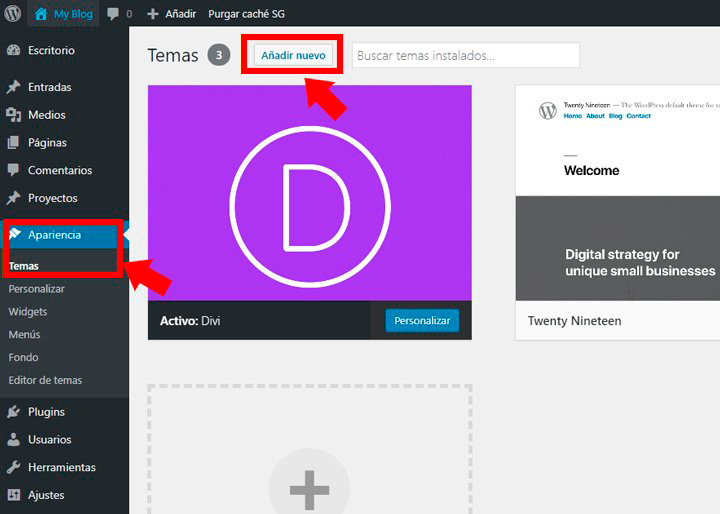Click the Escritorio dashboard icon
This screenshot has width=720, height=514.
click(x=14, y=50)
